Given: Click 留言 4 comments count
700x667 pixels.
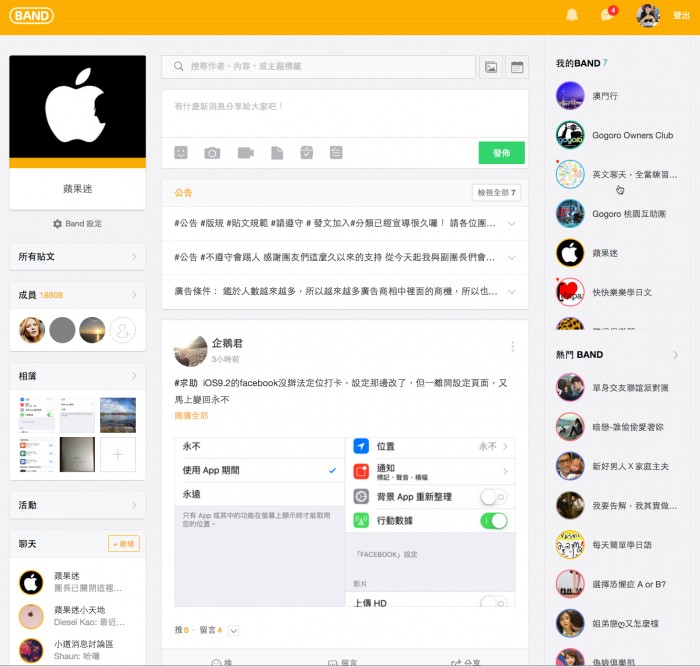Looking at the screenshot, I should tap(210, 630).
